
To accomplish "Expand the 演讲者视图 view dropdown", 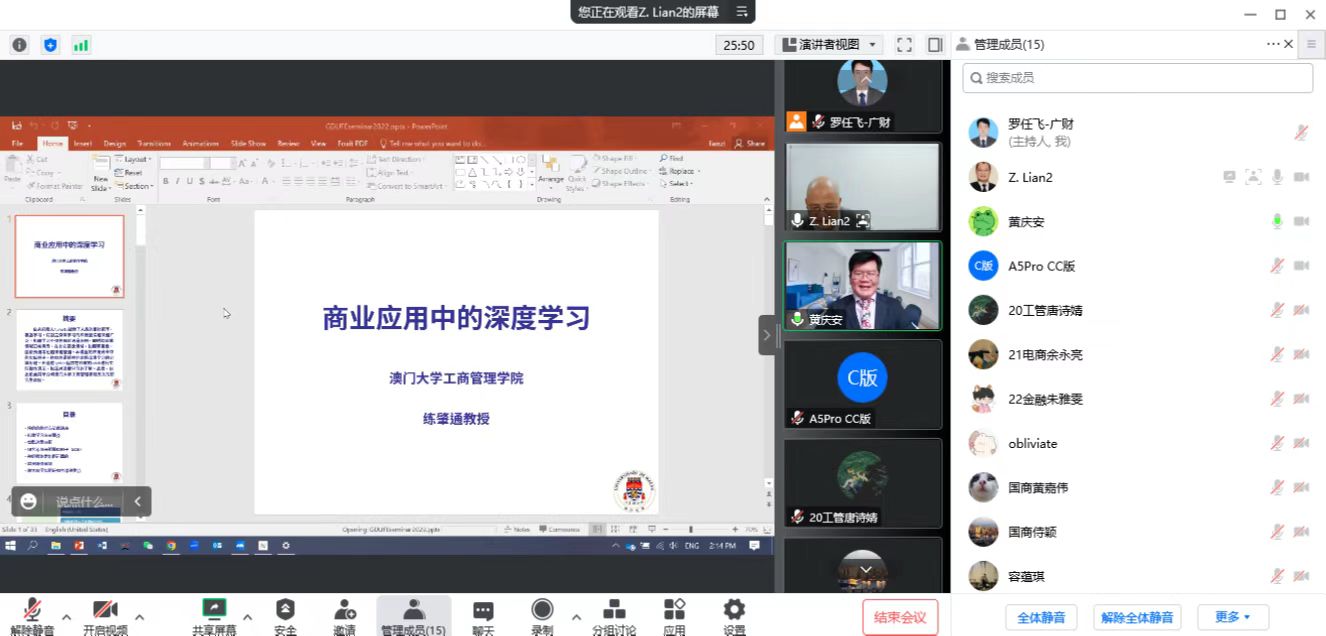I will point(829,44).
